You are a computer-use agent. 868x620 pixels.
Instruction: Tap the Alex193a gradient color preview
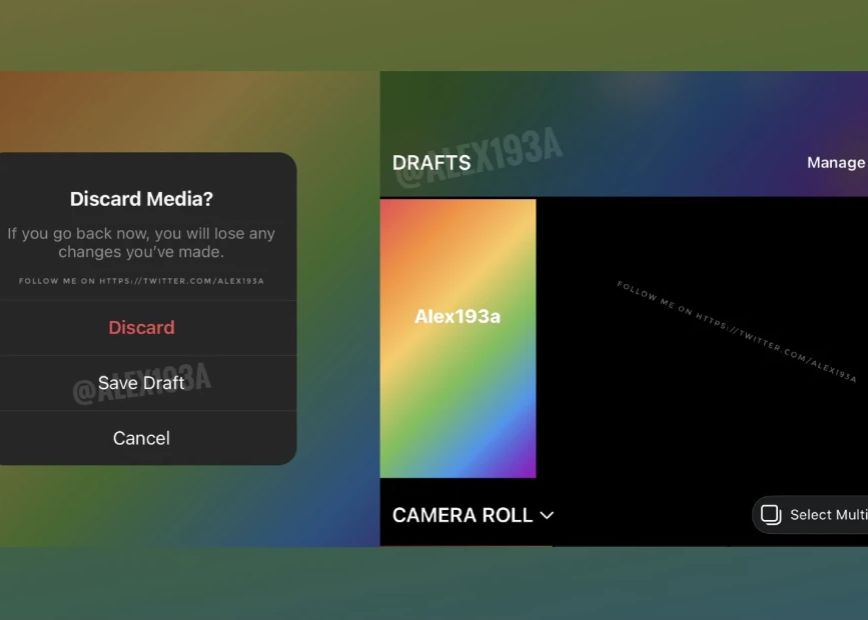coord(458,316)
